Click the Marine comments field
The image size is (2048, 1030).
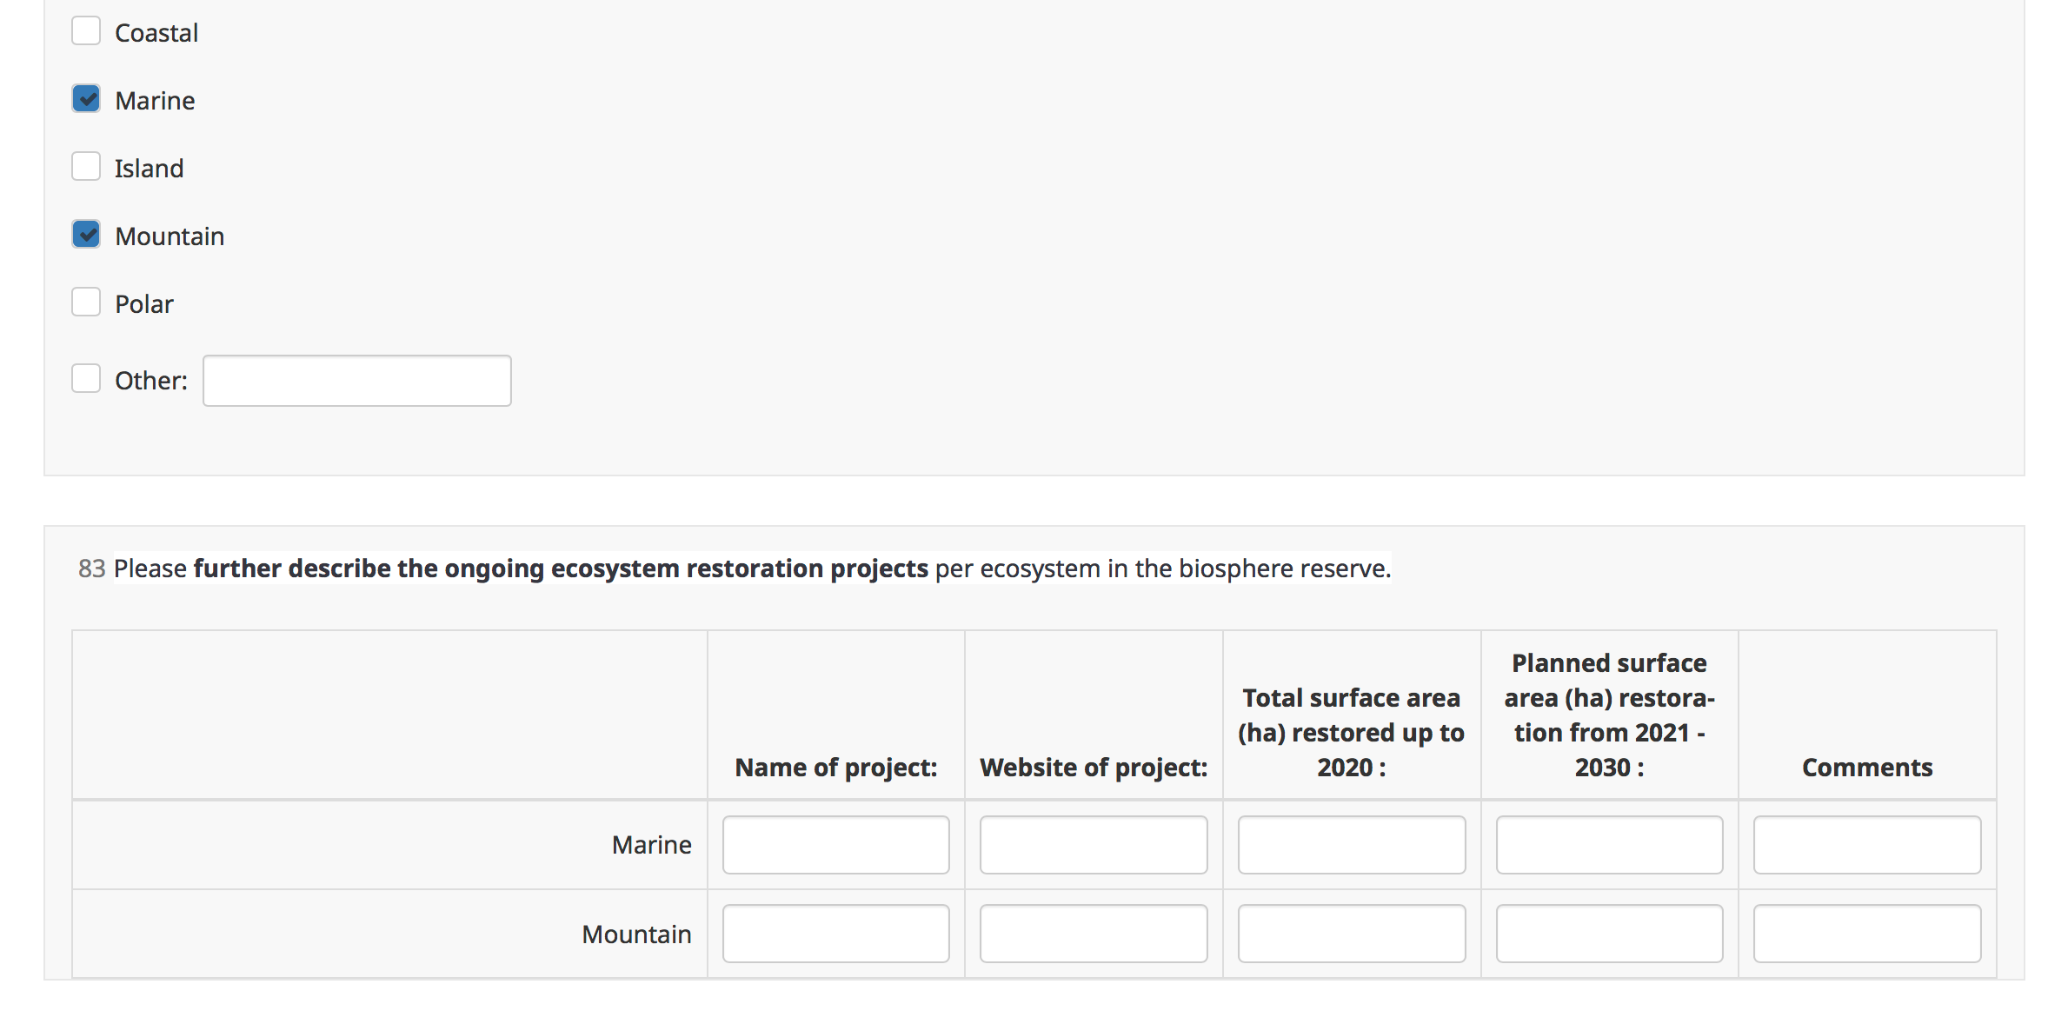point(1867,845)
